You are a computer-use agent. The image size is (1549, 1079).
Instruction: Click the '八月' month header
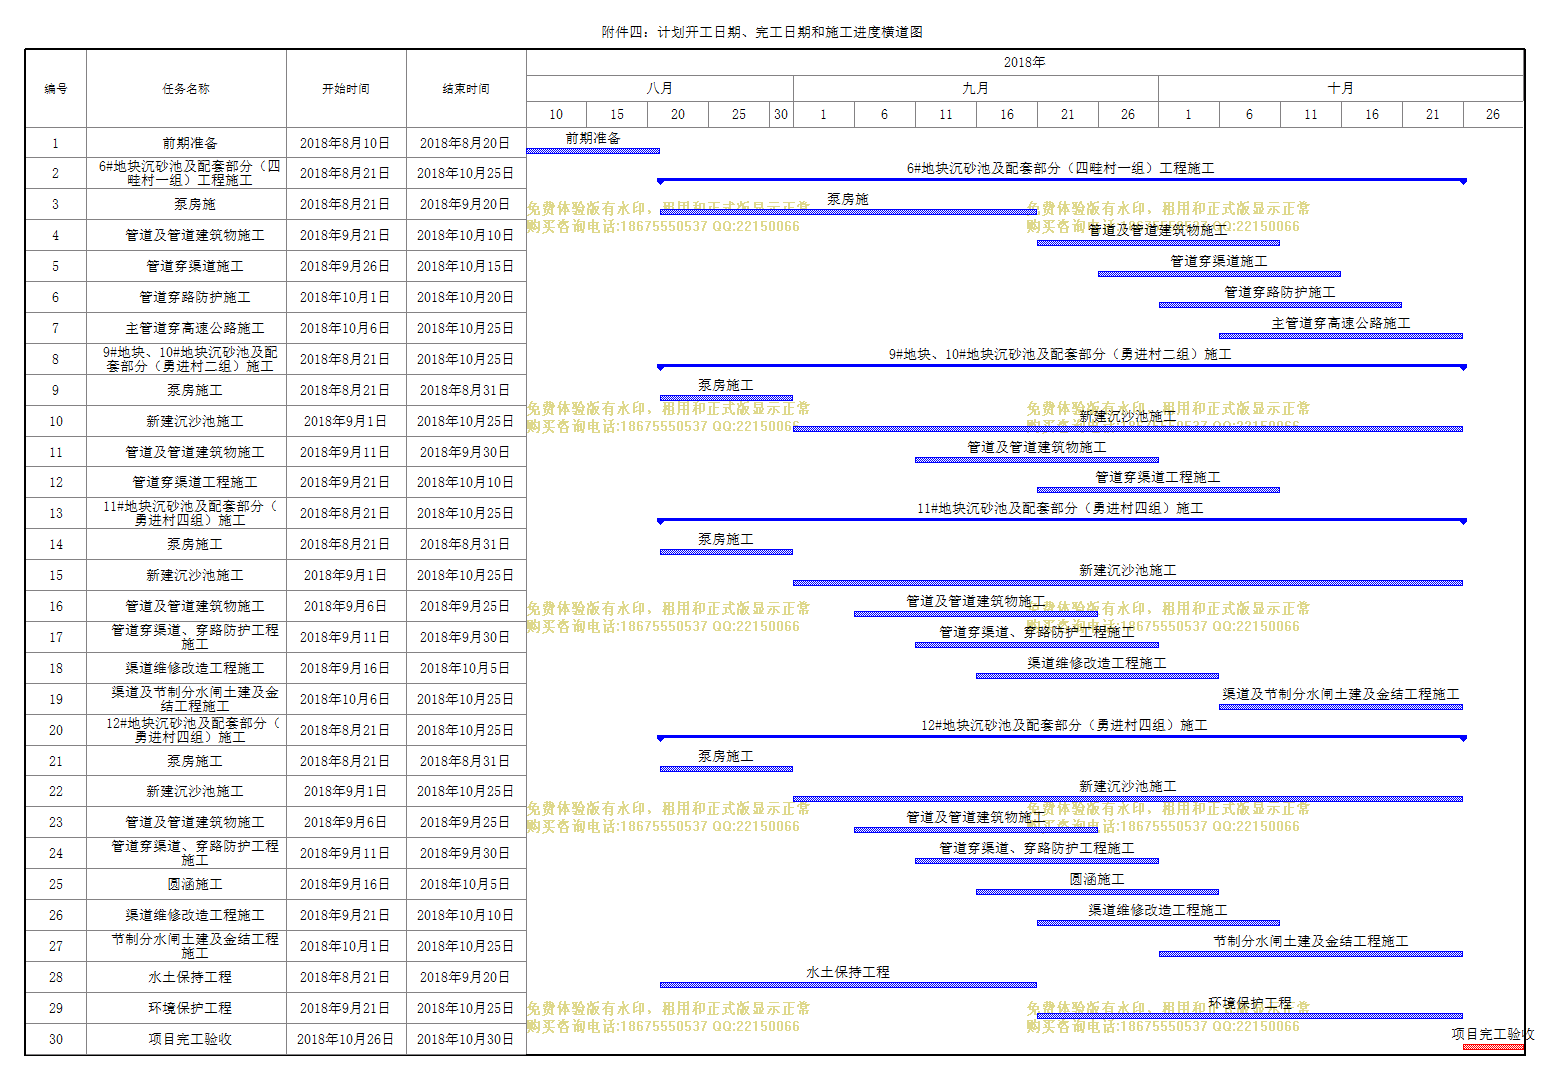click(x=660, y=88)
